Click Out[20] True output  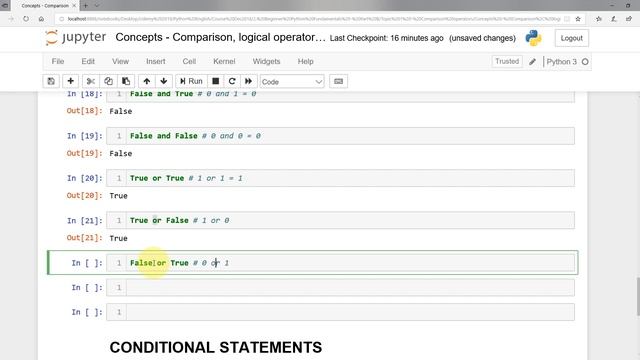click(x=118, y=196)
